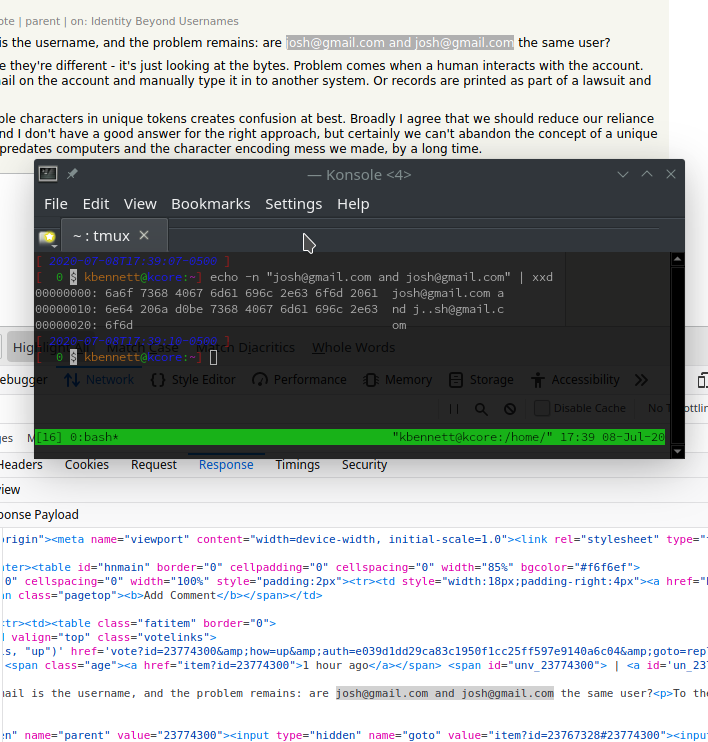
Task: Open the Security tab in request details
Action: (364, 465)
